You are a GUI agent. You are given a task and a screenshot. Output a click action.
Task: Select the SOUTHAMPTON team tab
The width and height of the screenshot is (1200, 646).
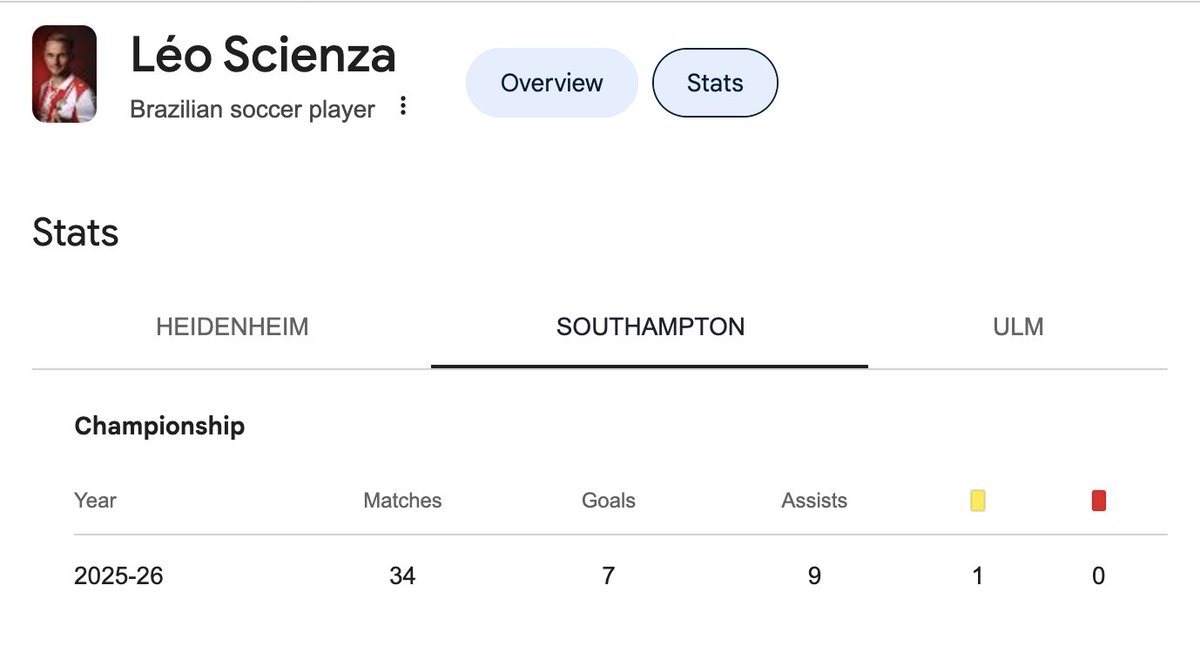(650, 327)
